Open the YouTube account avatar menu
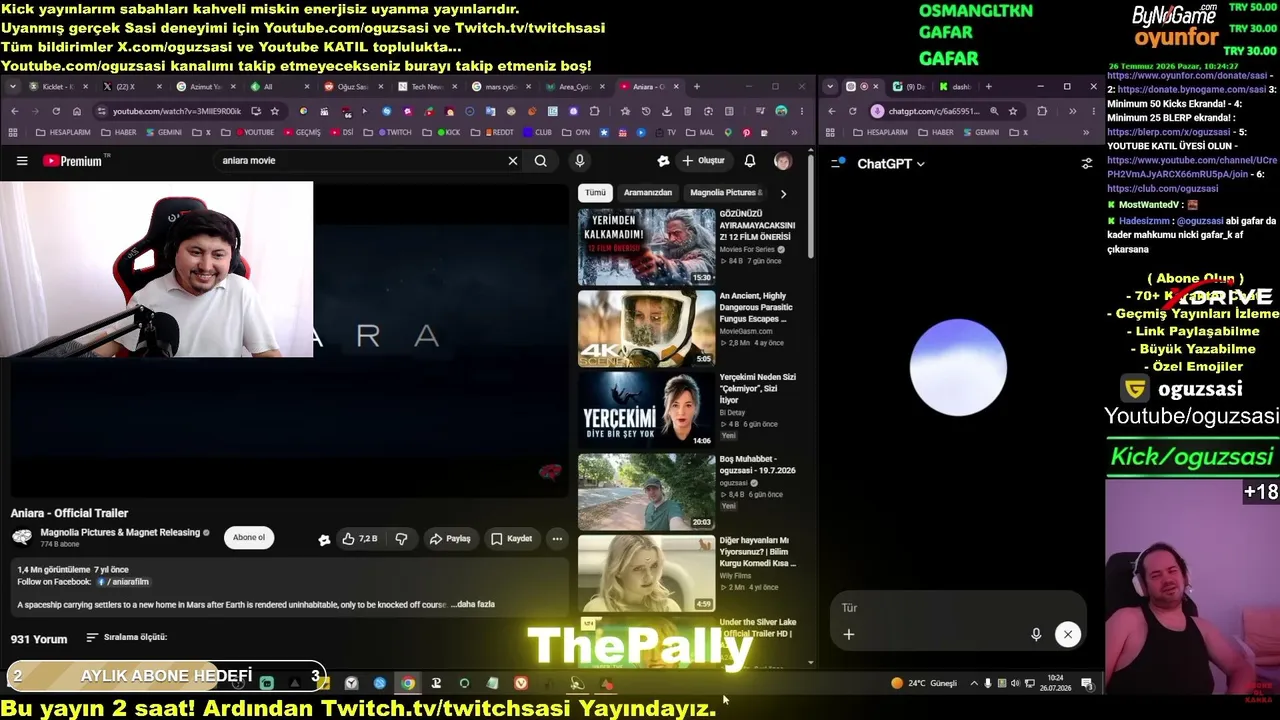This screenshot has width=1280, height=720. click(x=783, y=161)
